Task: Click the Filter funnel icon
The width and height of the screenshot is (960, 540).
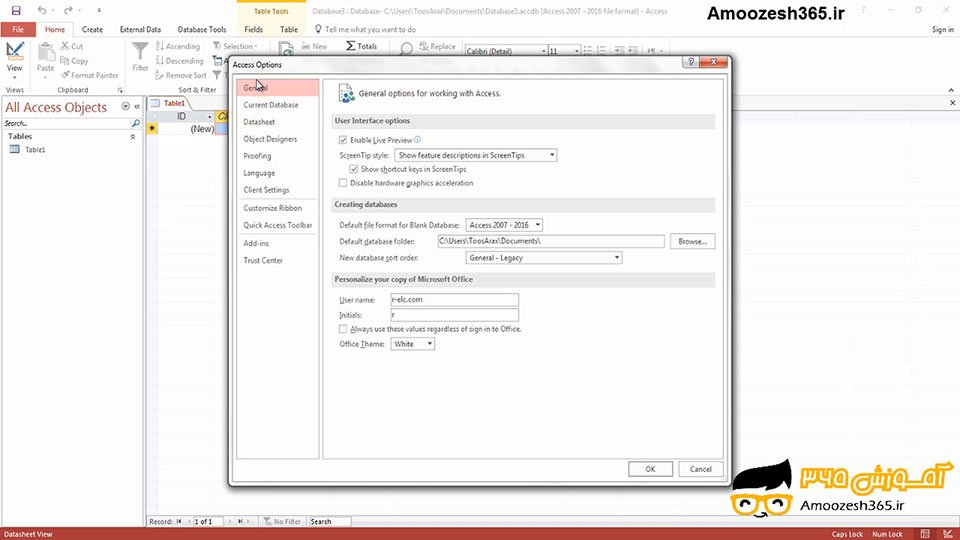Action: coord(140,51)
